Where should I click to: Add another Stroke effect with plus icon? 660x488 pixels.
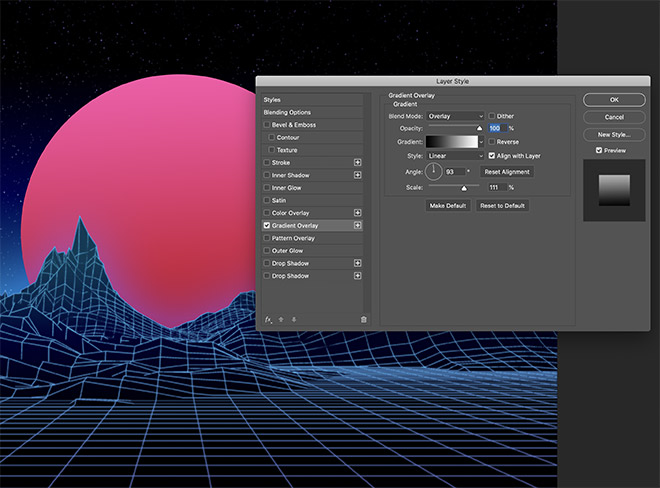click(x=358, y=161)
